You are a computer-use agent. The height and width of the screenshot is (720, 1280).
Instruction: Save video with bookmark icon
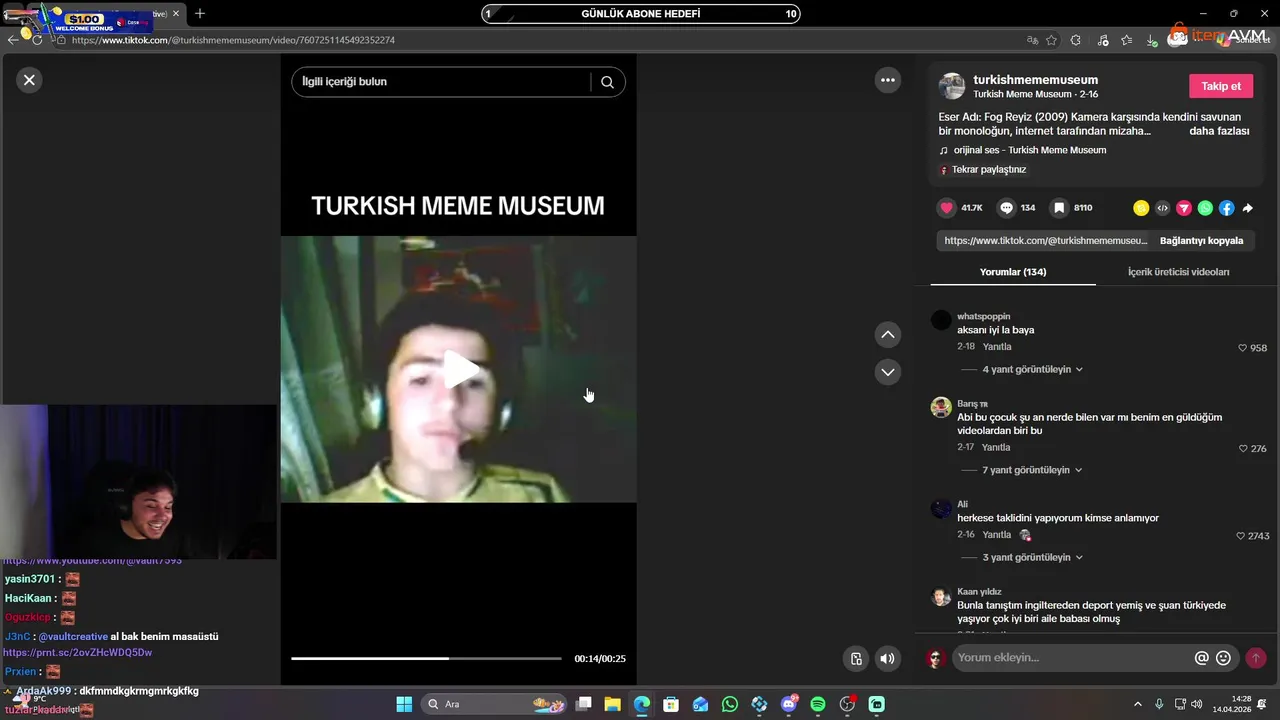(1059, 208)
